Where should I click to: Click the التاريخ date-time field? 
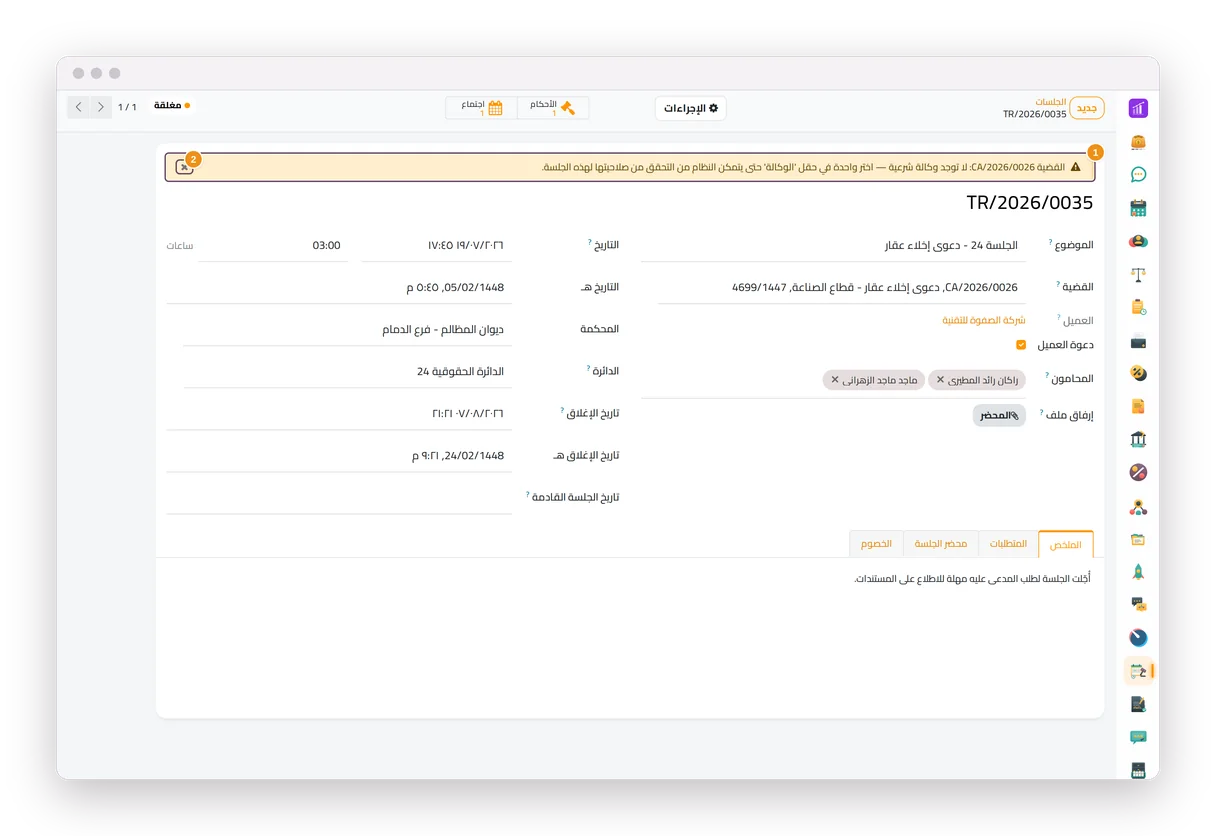[437, 246]
